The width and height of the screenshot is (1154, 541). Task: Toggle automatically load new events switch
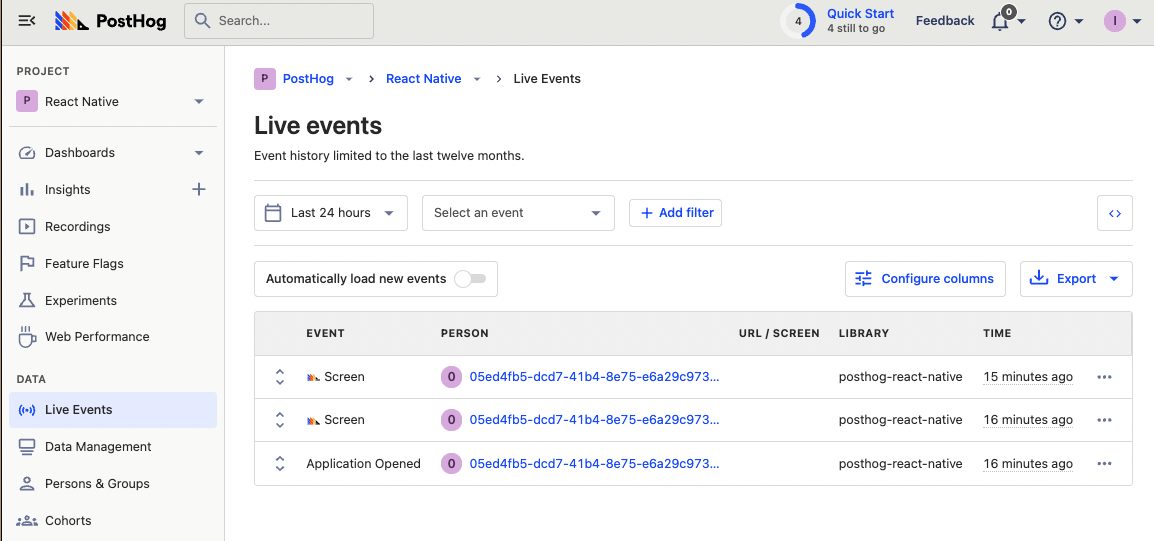pos(470,279)
